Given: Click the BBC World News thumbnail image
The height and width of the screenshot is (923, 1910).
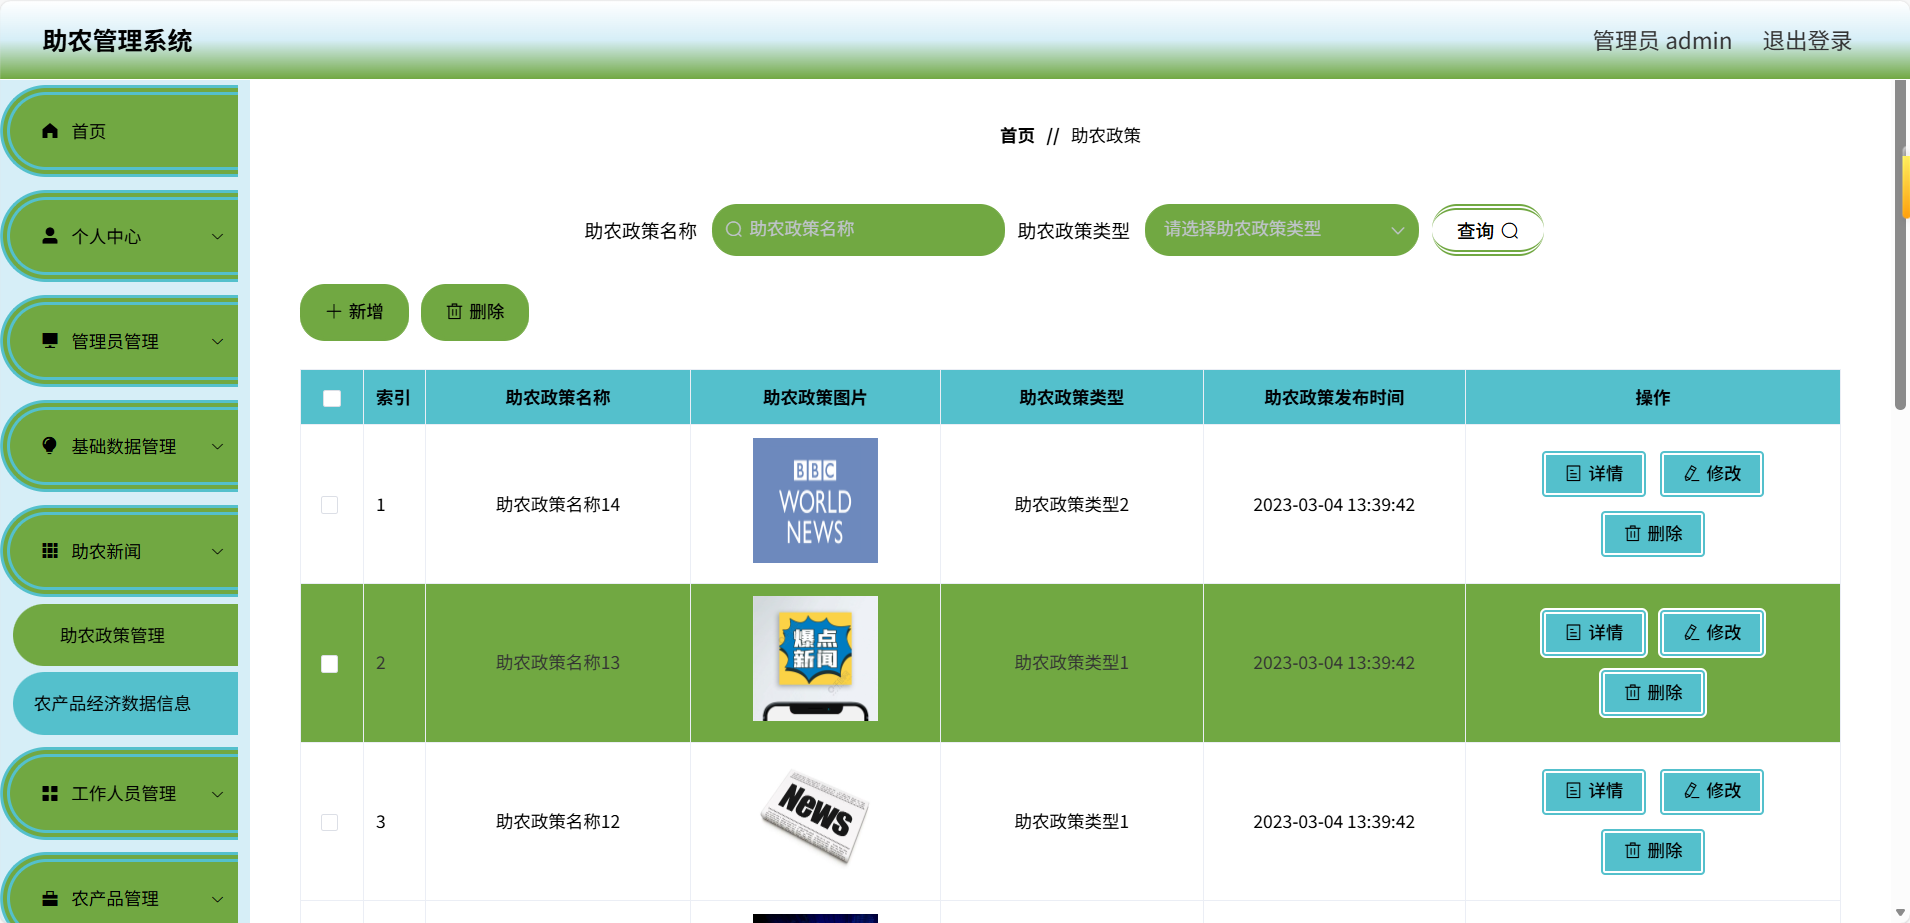Looking at the screenshot, I should (x=815, y=500).
